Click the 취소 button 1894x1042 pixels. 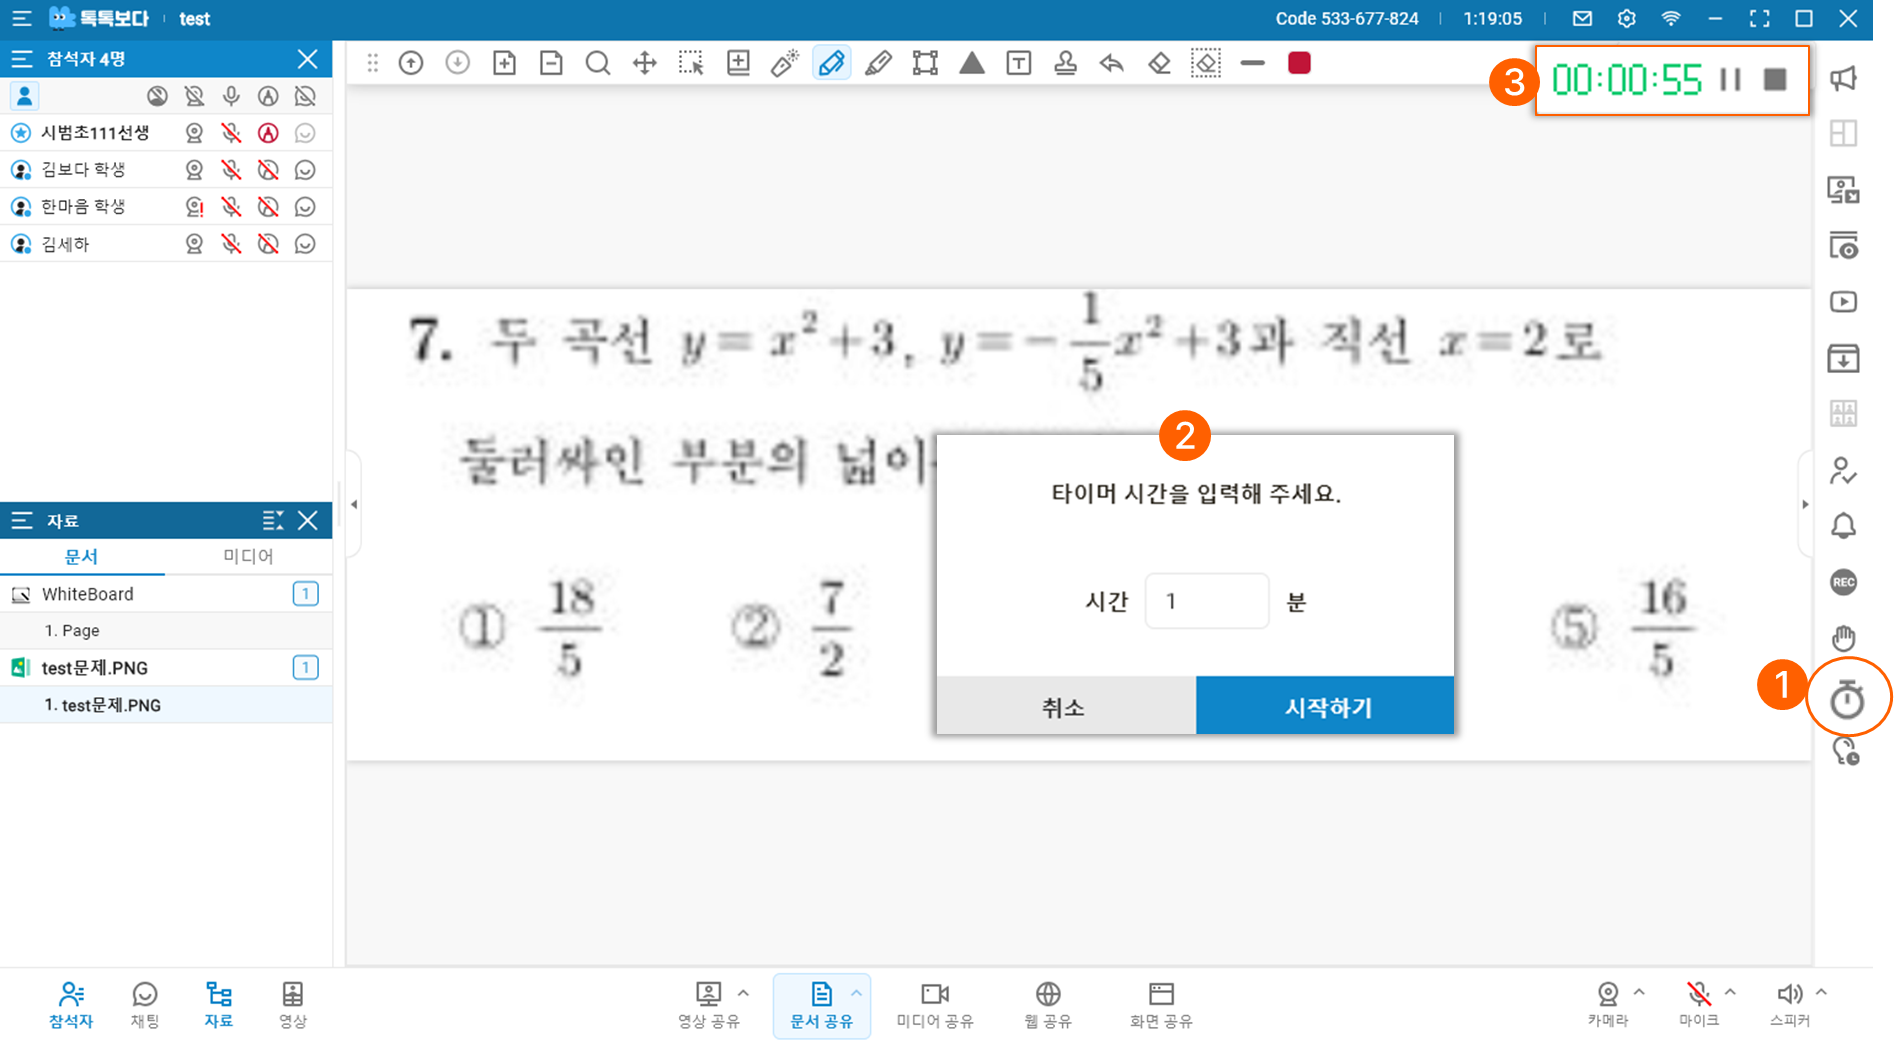1065,706
